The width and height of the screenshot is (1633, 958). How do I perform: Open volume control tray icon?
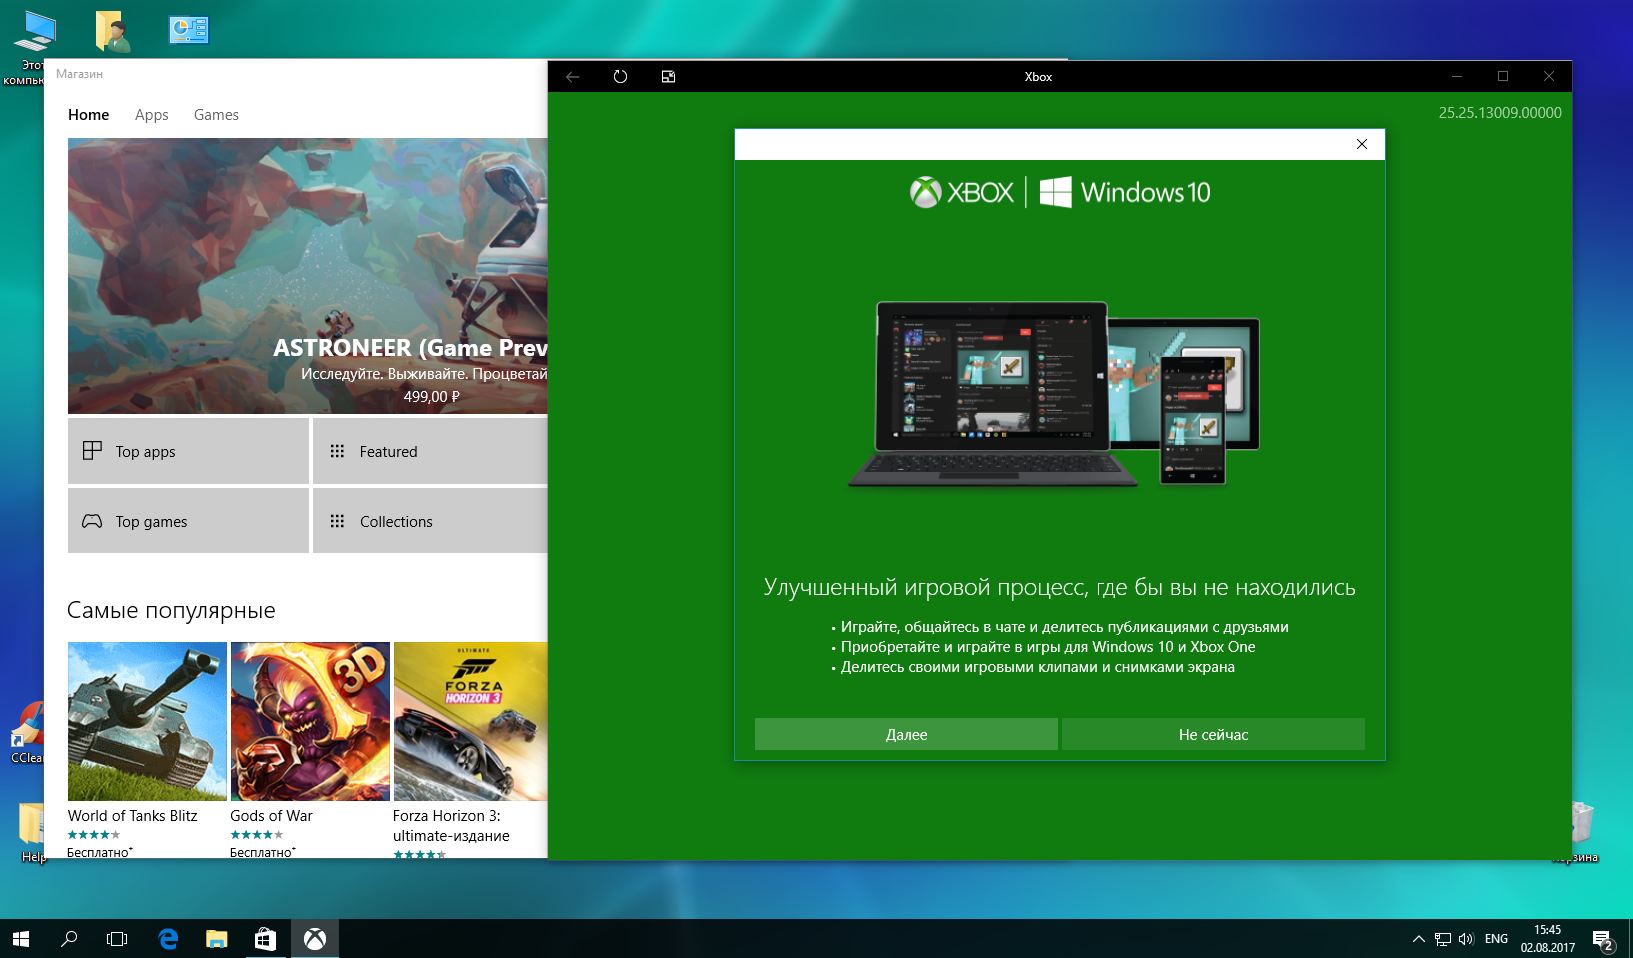pos(1466,939)
